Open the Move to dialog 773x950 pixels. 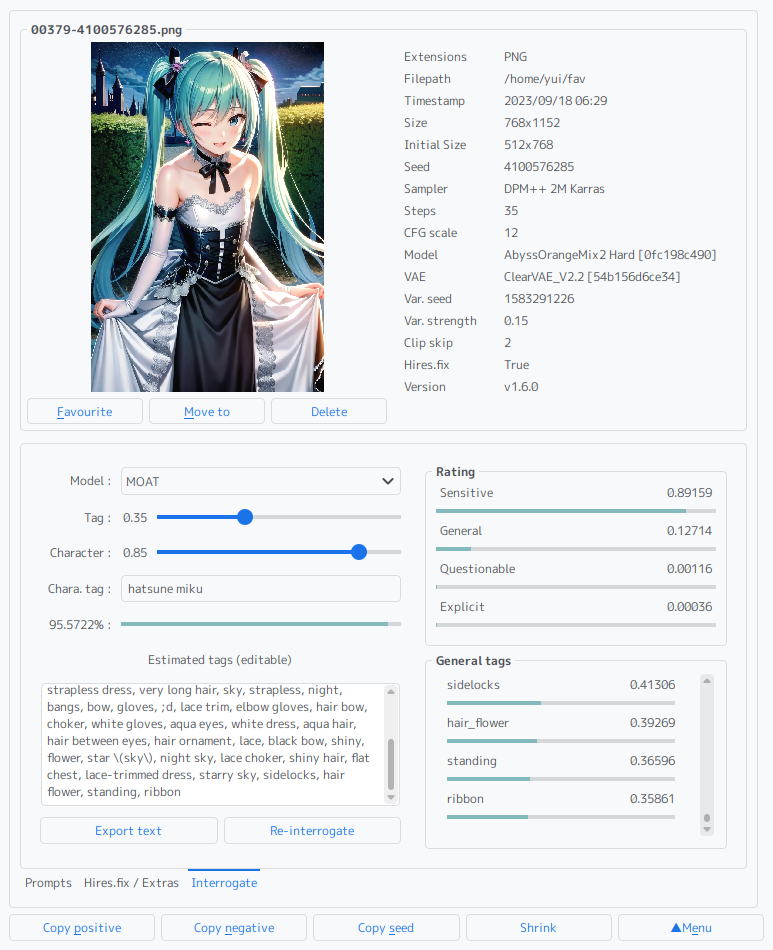[207, 411]
